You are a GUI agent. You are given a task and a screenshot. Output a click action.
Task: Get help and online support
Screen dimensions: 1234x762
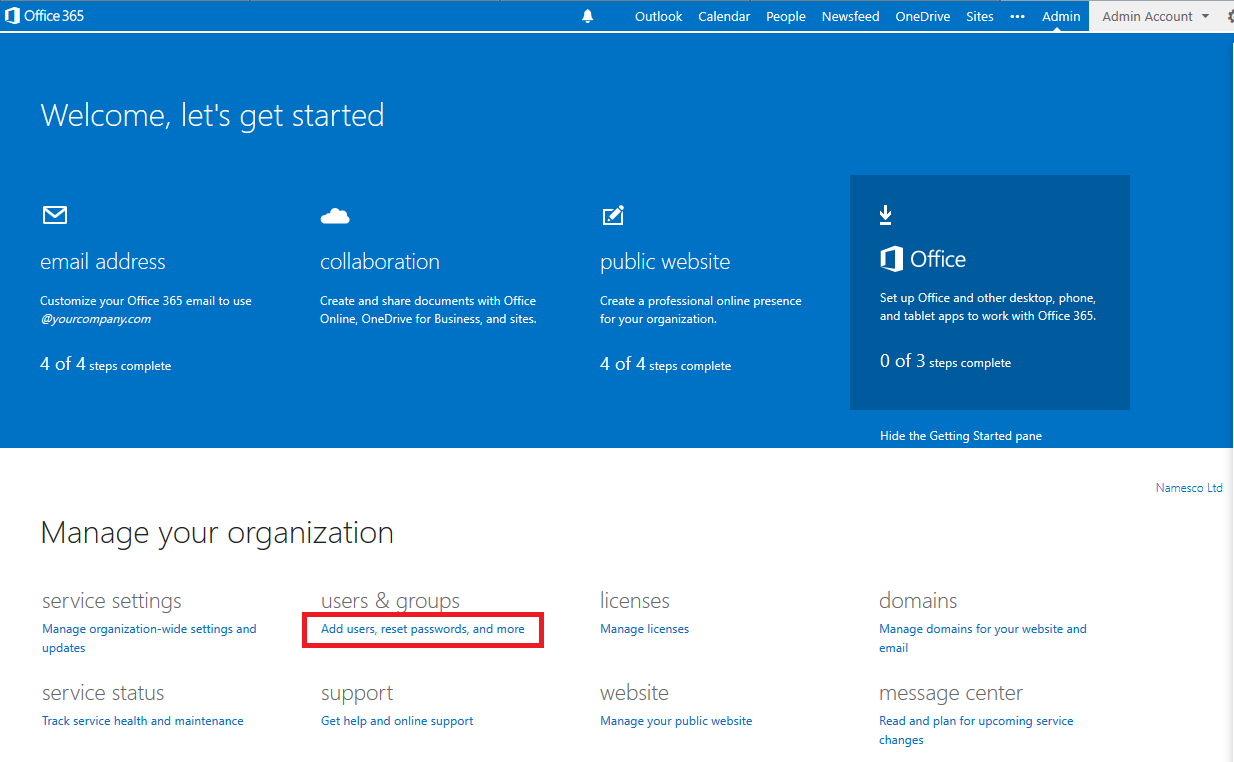pos(397,721)
